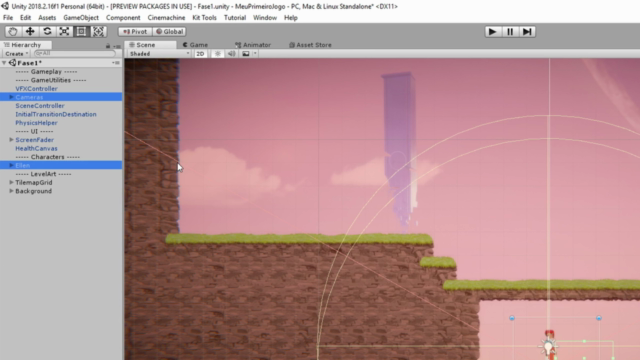Select the Scale tool
This screenshot has height=360, width=640.
pyautogui.click(x=64, y=31)
